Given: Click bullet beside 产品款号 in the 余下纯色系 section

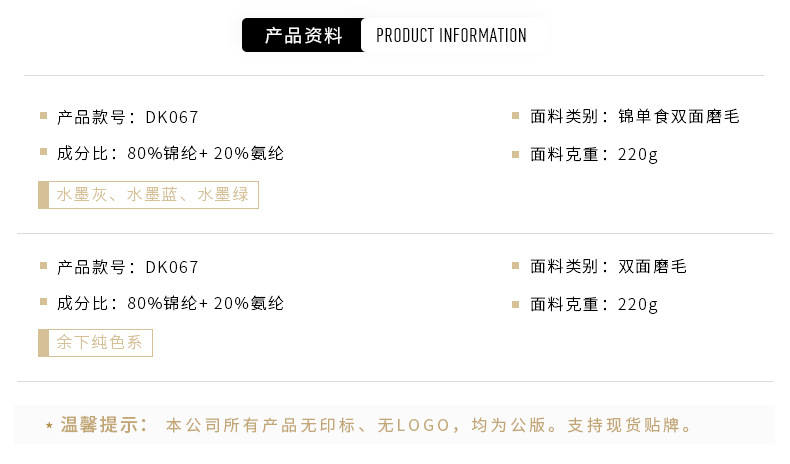Looking at the screenshot, I should pos(43,266).
